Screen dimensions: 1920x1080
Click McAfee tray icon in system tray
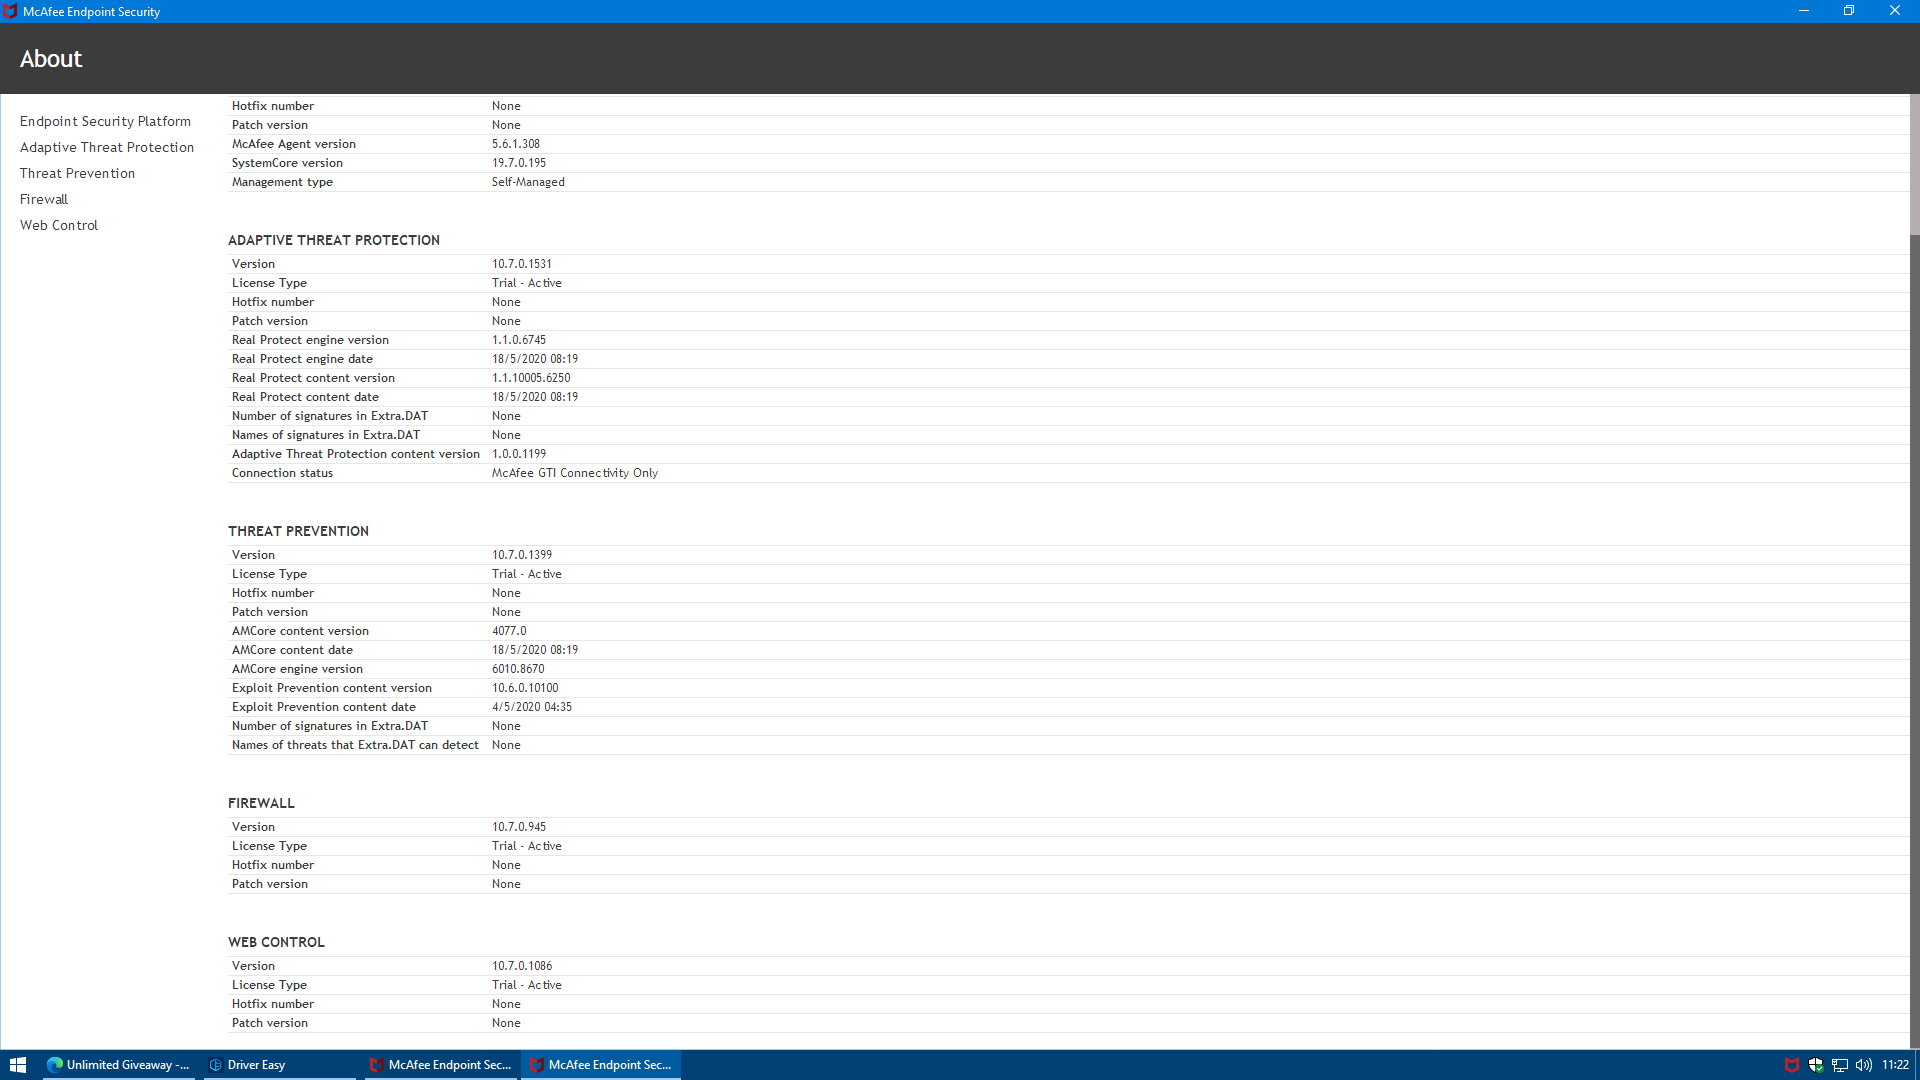coord(1792,1065)
